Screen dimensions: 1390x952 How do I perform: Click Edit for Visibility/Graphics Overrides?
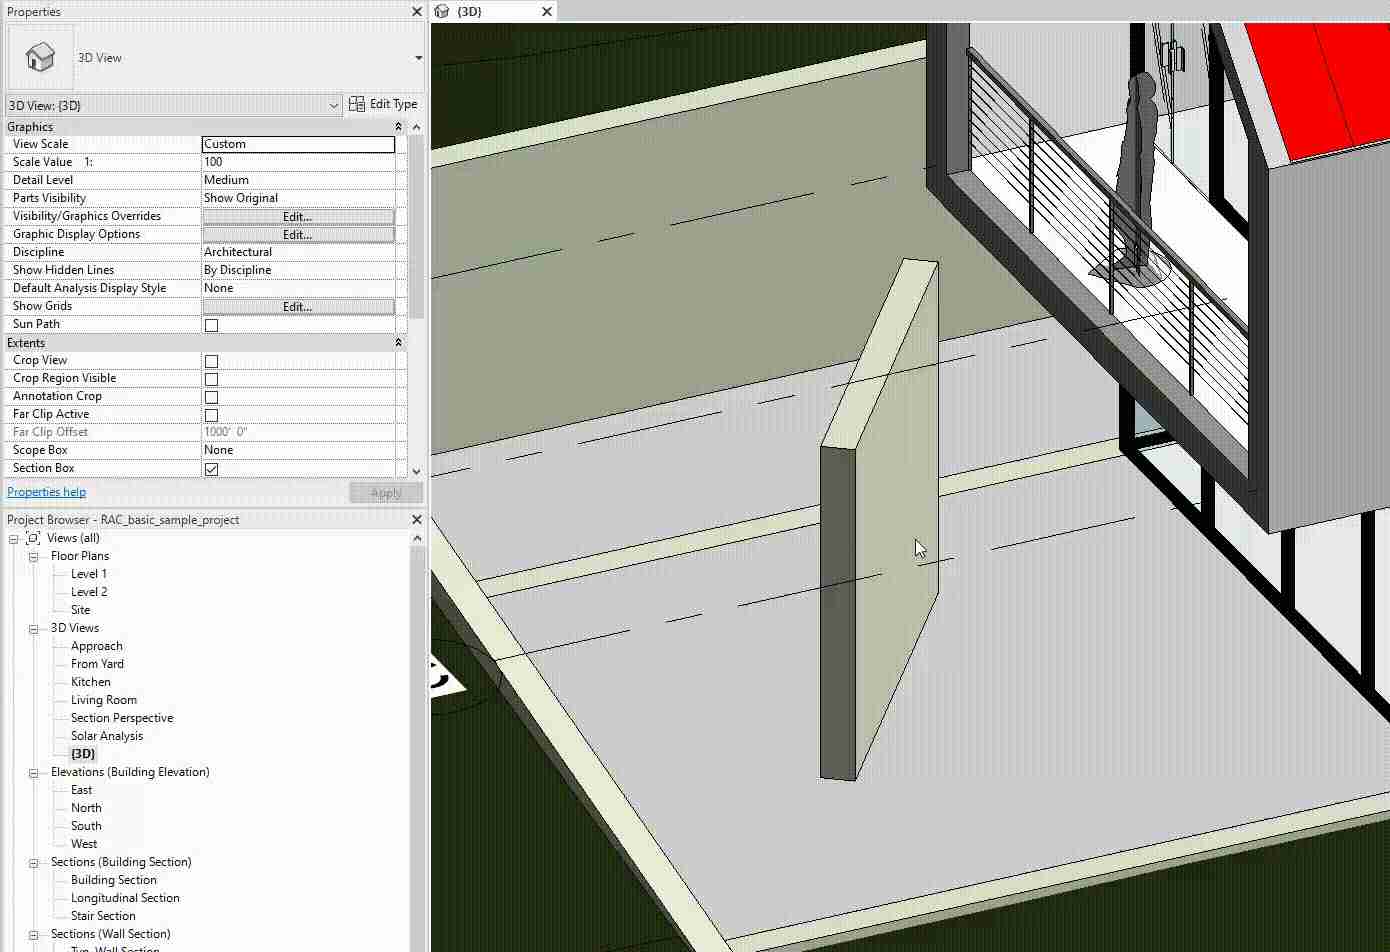click(x=297, y=216)
